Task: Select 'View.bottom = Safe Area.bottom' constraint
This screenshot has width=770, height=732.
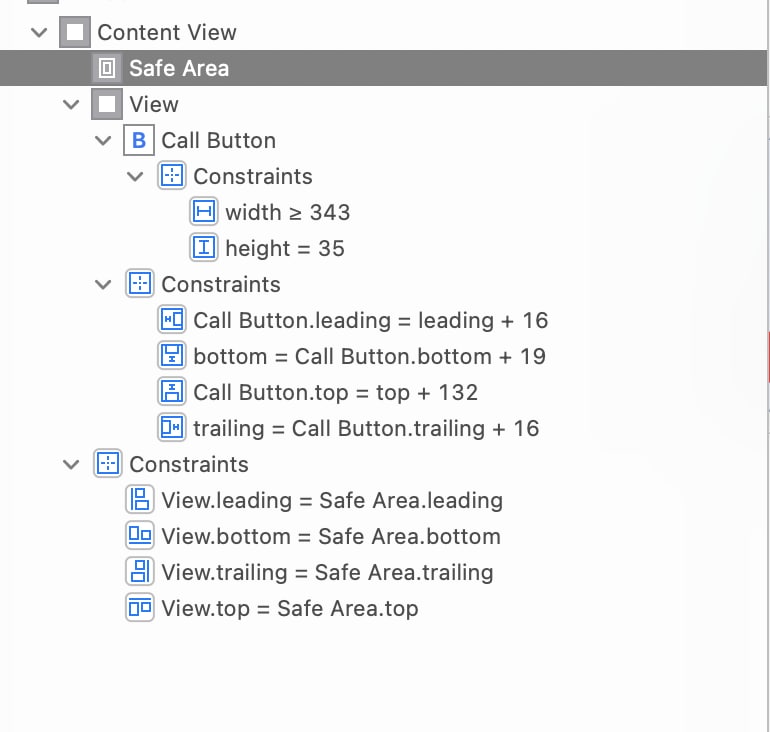Action: click(330, 536)
